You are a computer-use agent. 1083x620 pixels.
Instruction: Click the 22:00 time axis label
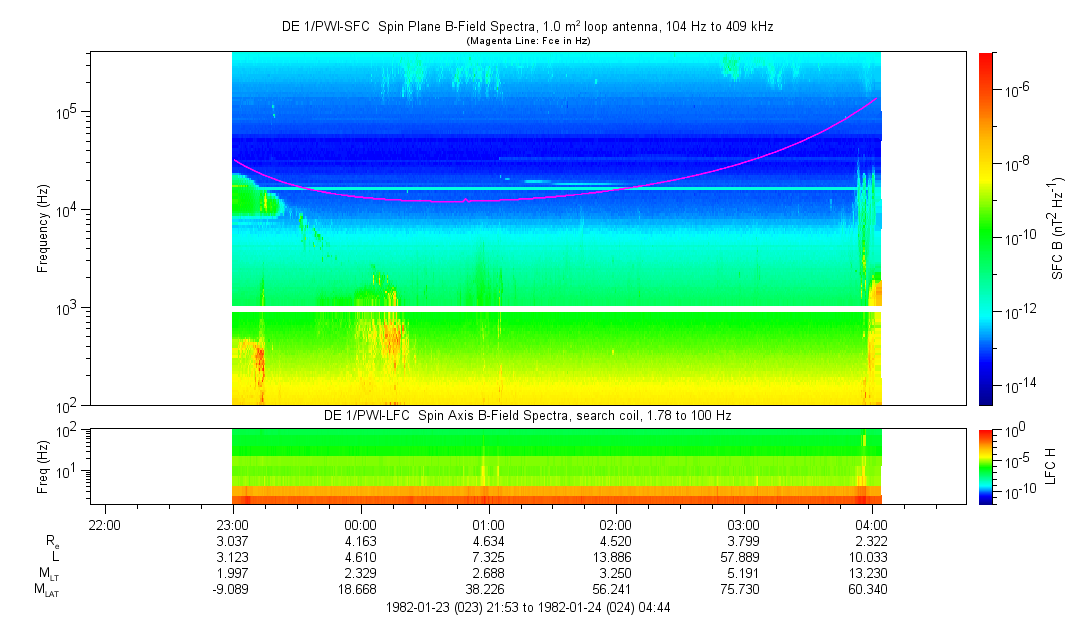[x=104, y=524]
